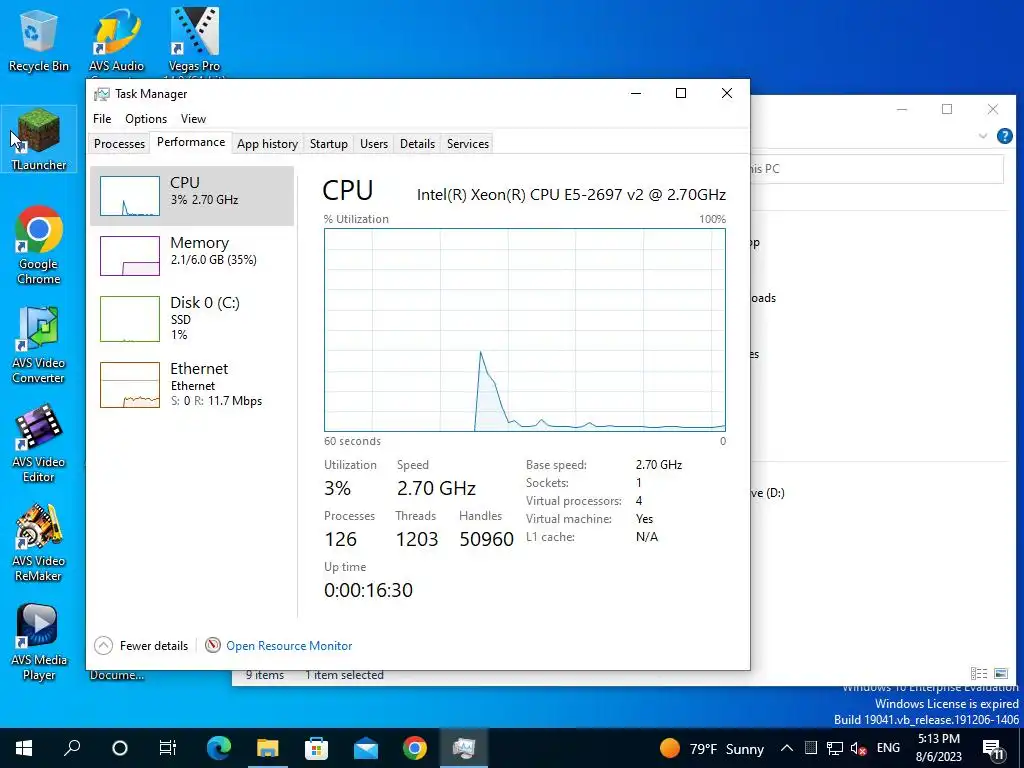Screen dimensions: 1024x768
Task: Open the AVS Video Converter shortcut
Action: [x=39, y=345]
